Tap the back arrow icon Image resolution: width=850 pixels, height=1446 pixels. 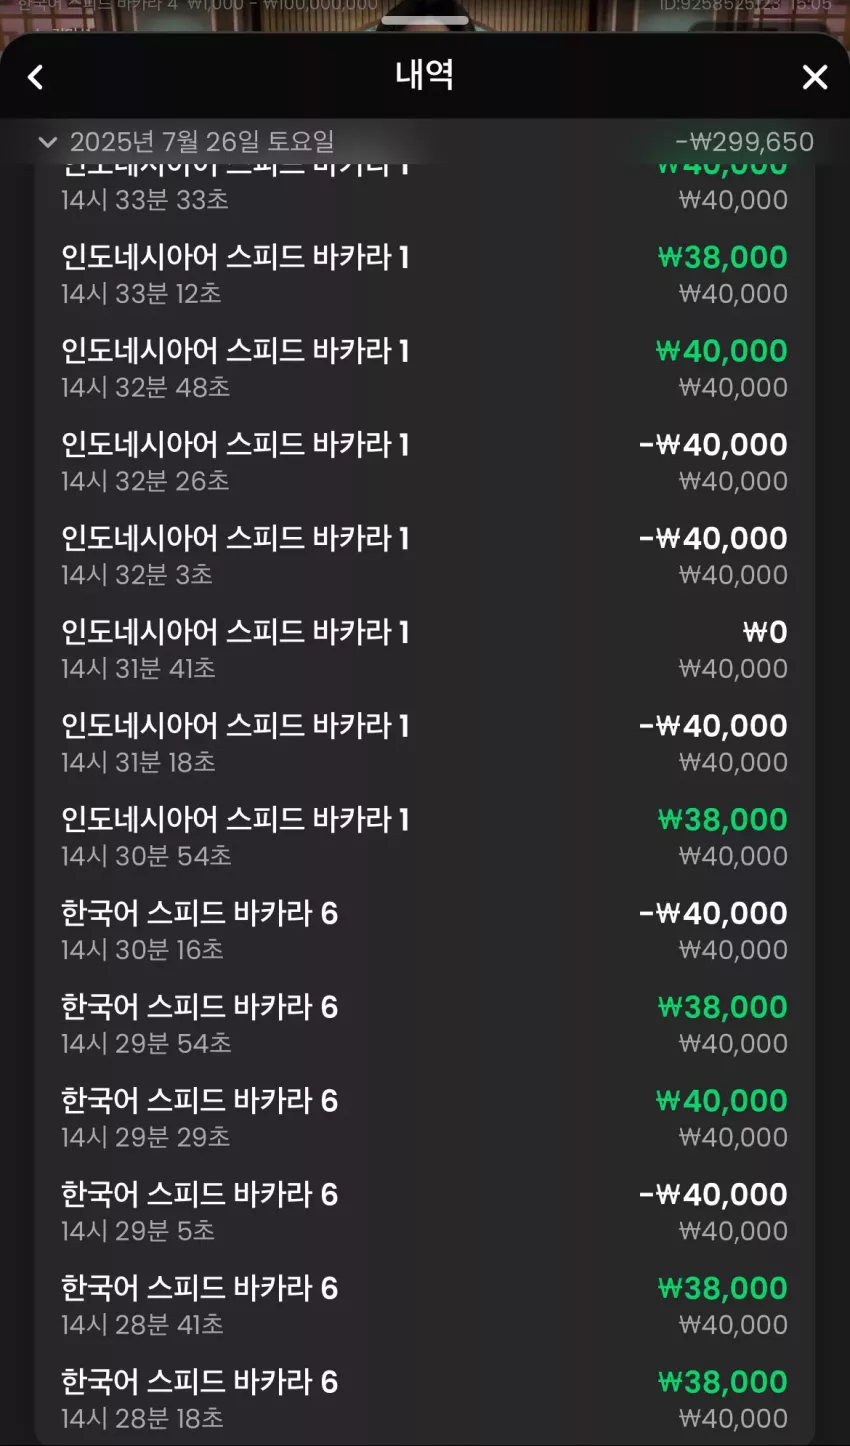(x=36, y=77)
